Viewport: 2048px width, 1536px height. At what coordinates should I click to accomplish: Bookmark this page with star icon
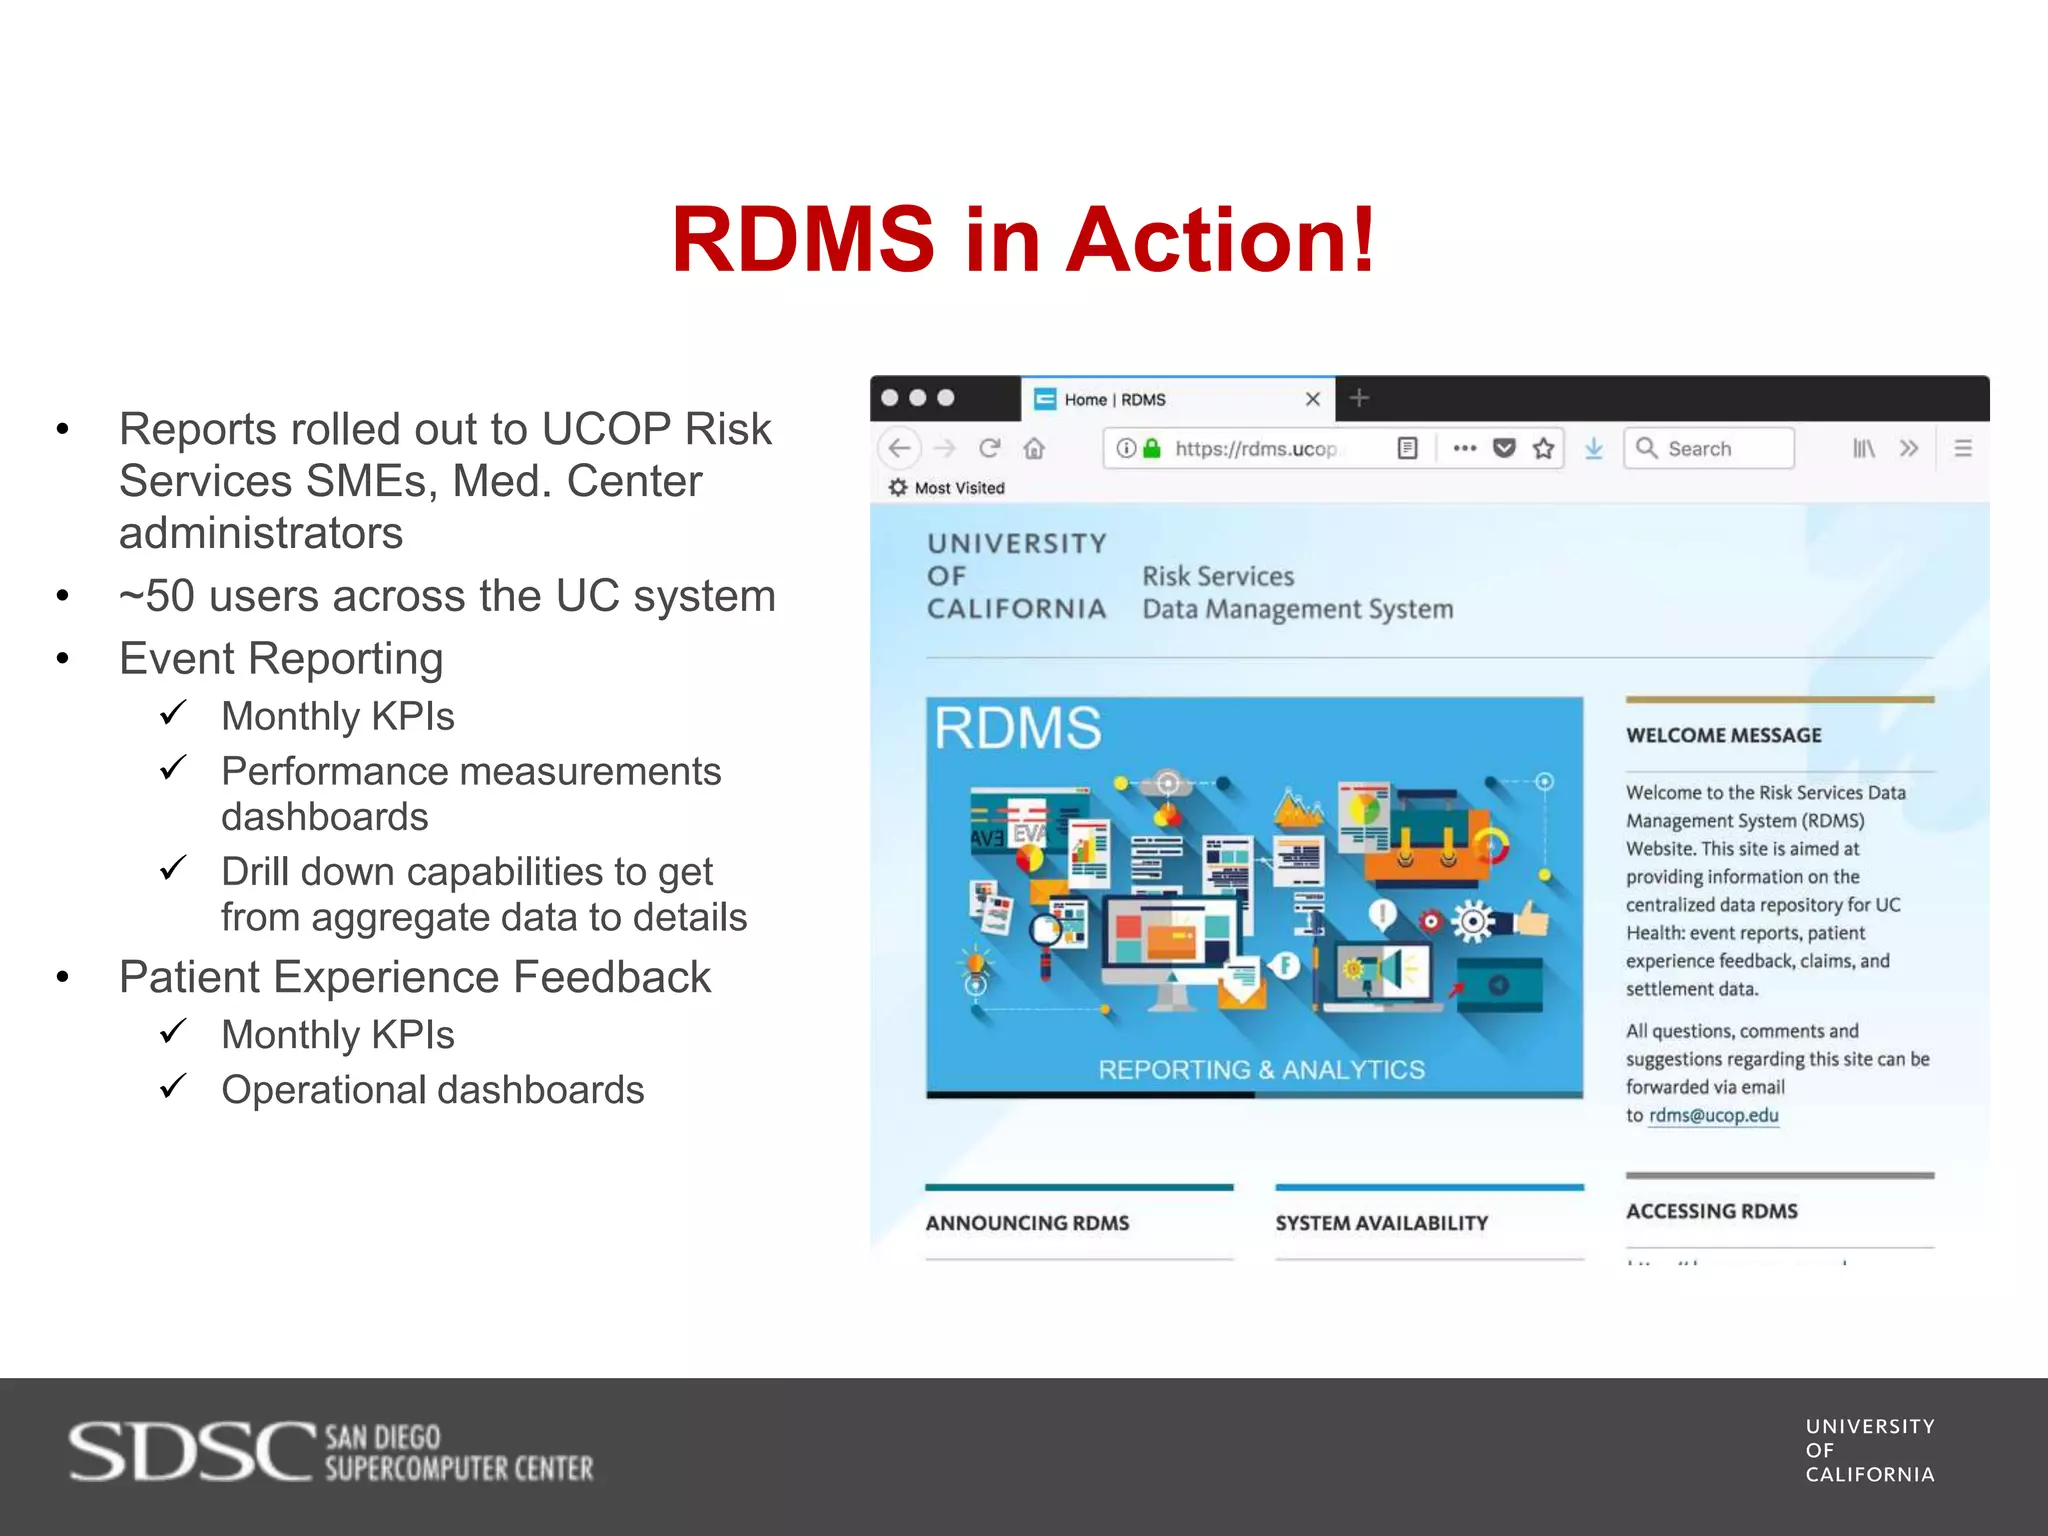click(1543, 448)
